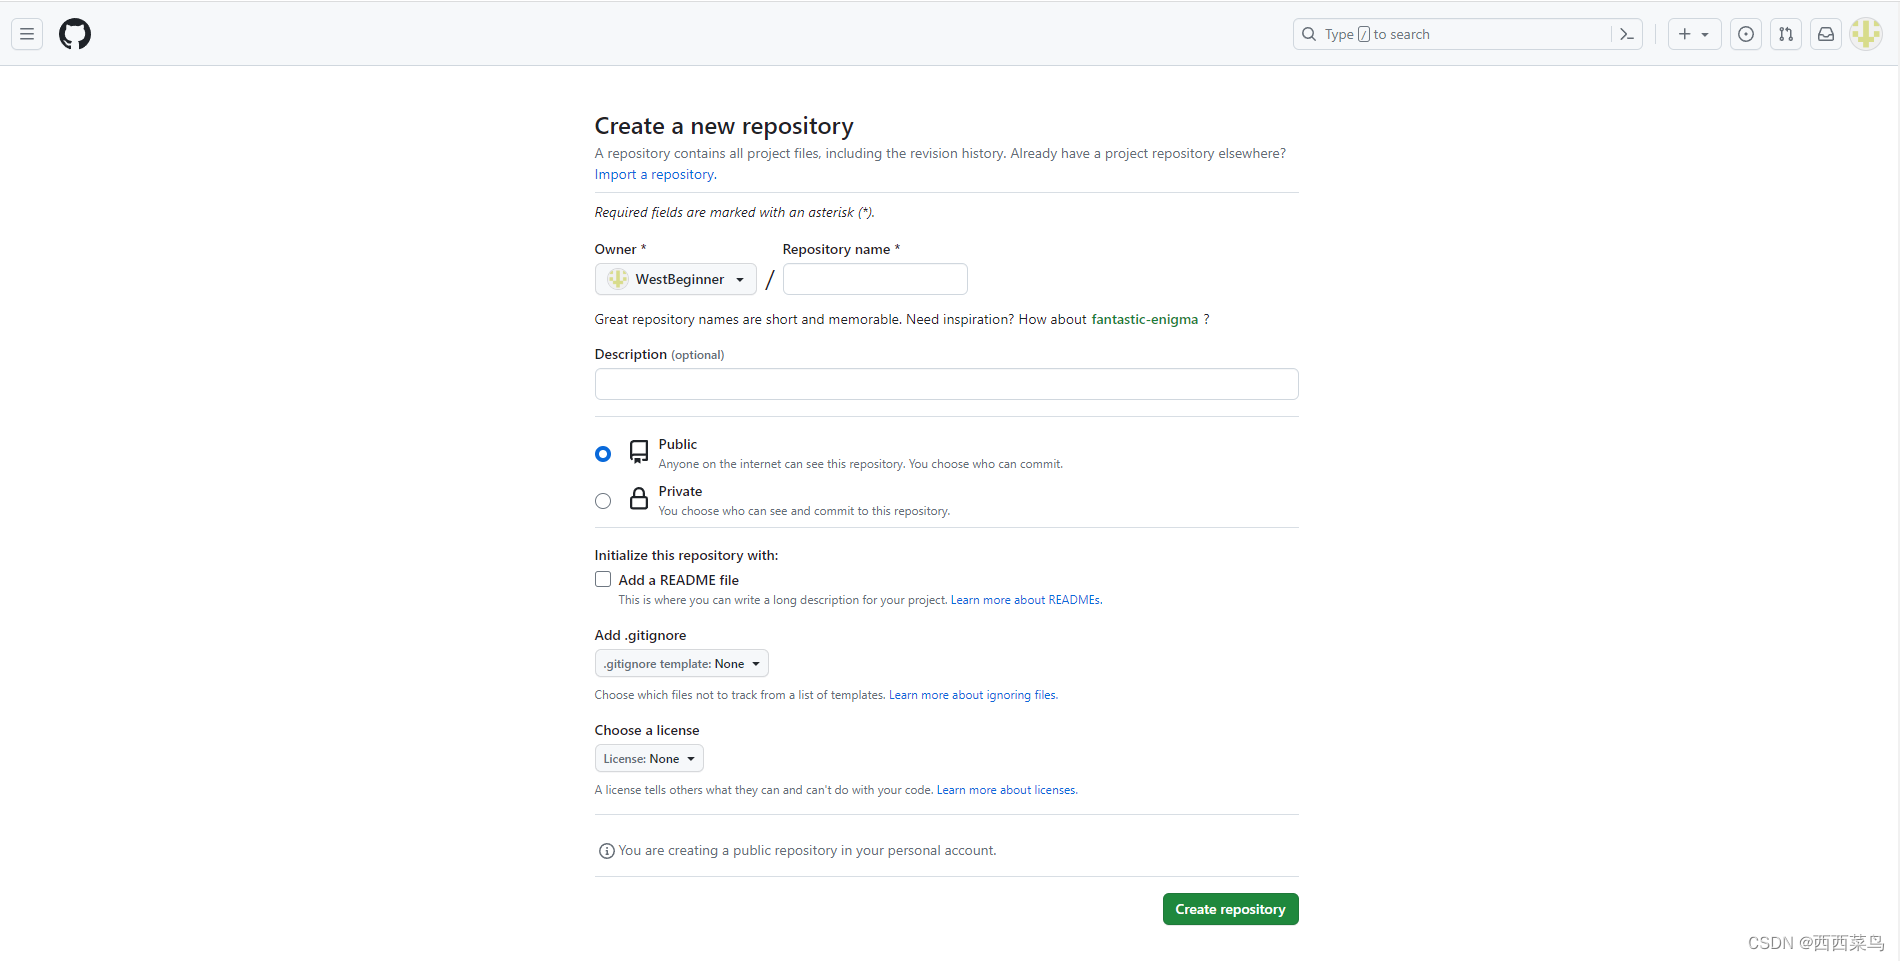
Task: Select the Public visibility radio button
Action: [603, 454]
